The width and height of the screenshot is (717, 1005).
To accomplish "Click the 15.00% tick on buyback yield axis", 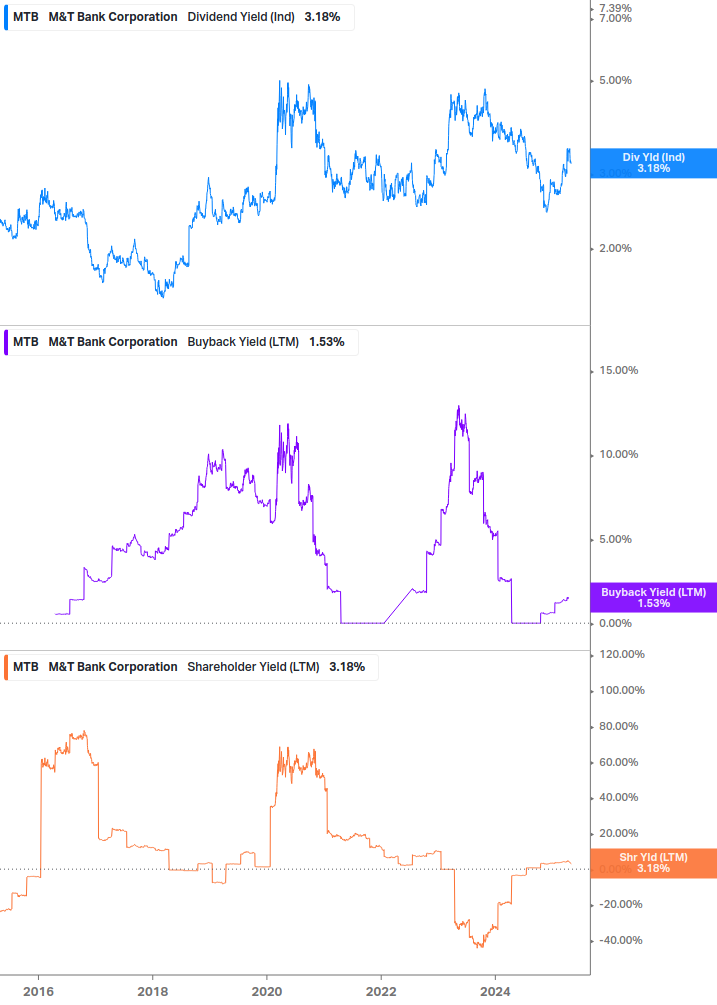I will point(618,370).
